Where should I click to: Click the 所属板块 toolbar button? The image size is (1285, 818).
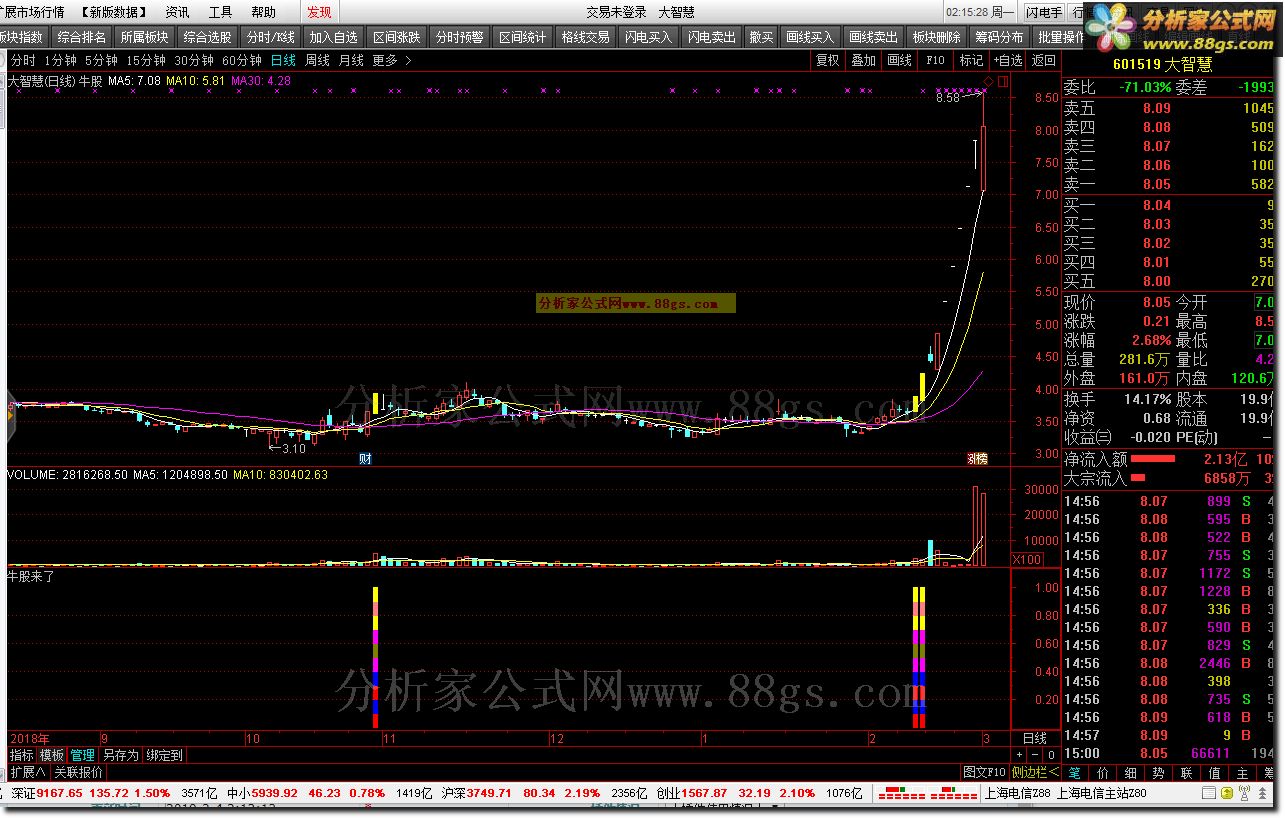click(144, 37)
